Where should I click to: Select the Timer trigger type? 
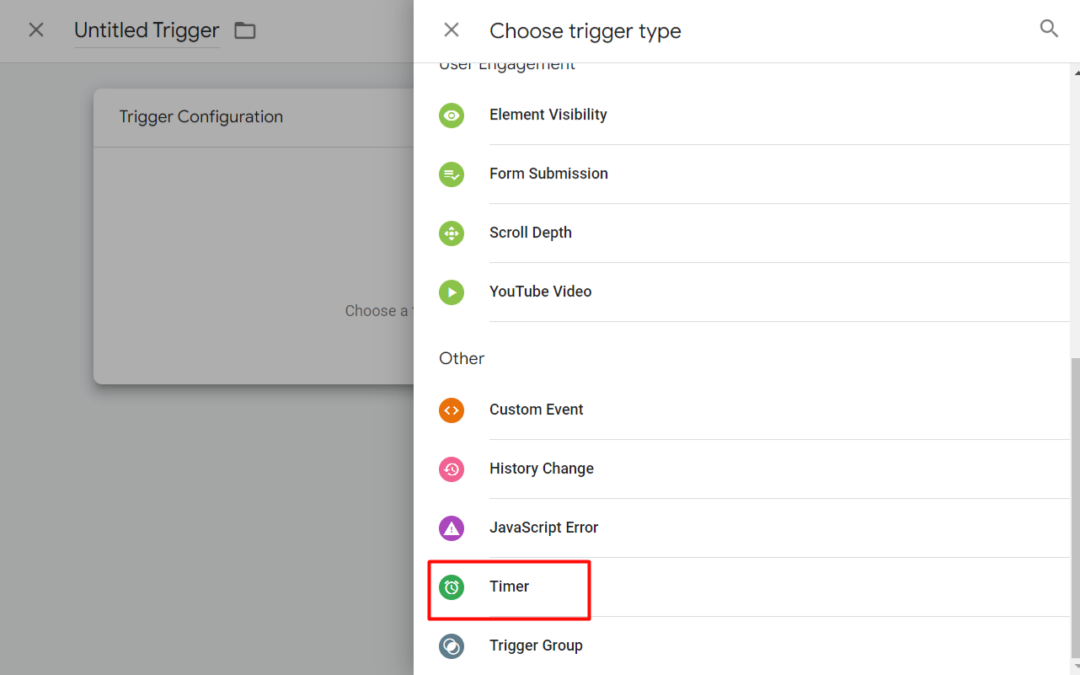(x=509, y=587)
